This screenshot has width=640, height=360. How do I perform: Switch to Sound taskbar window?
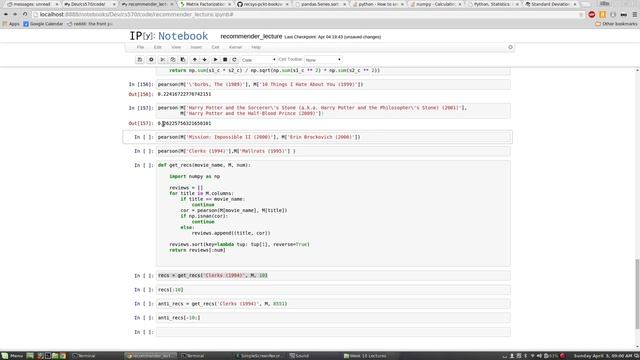(x=299, y=356)
